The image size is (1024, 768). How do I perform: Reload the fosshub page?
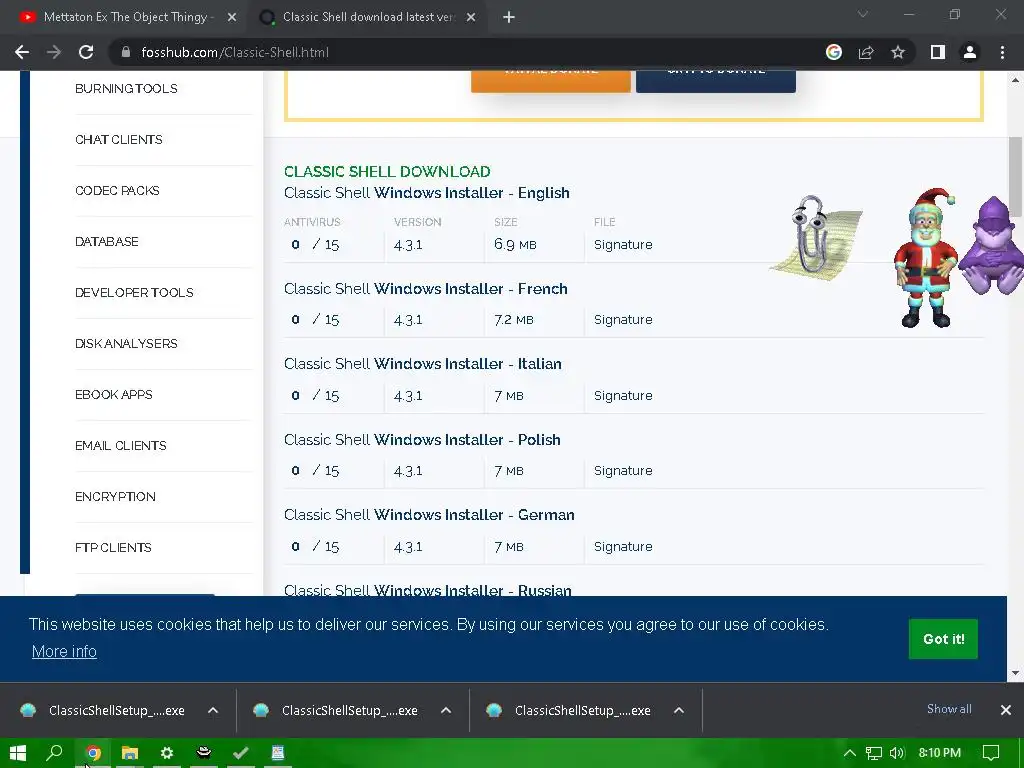click(86, 52)
